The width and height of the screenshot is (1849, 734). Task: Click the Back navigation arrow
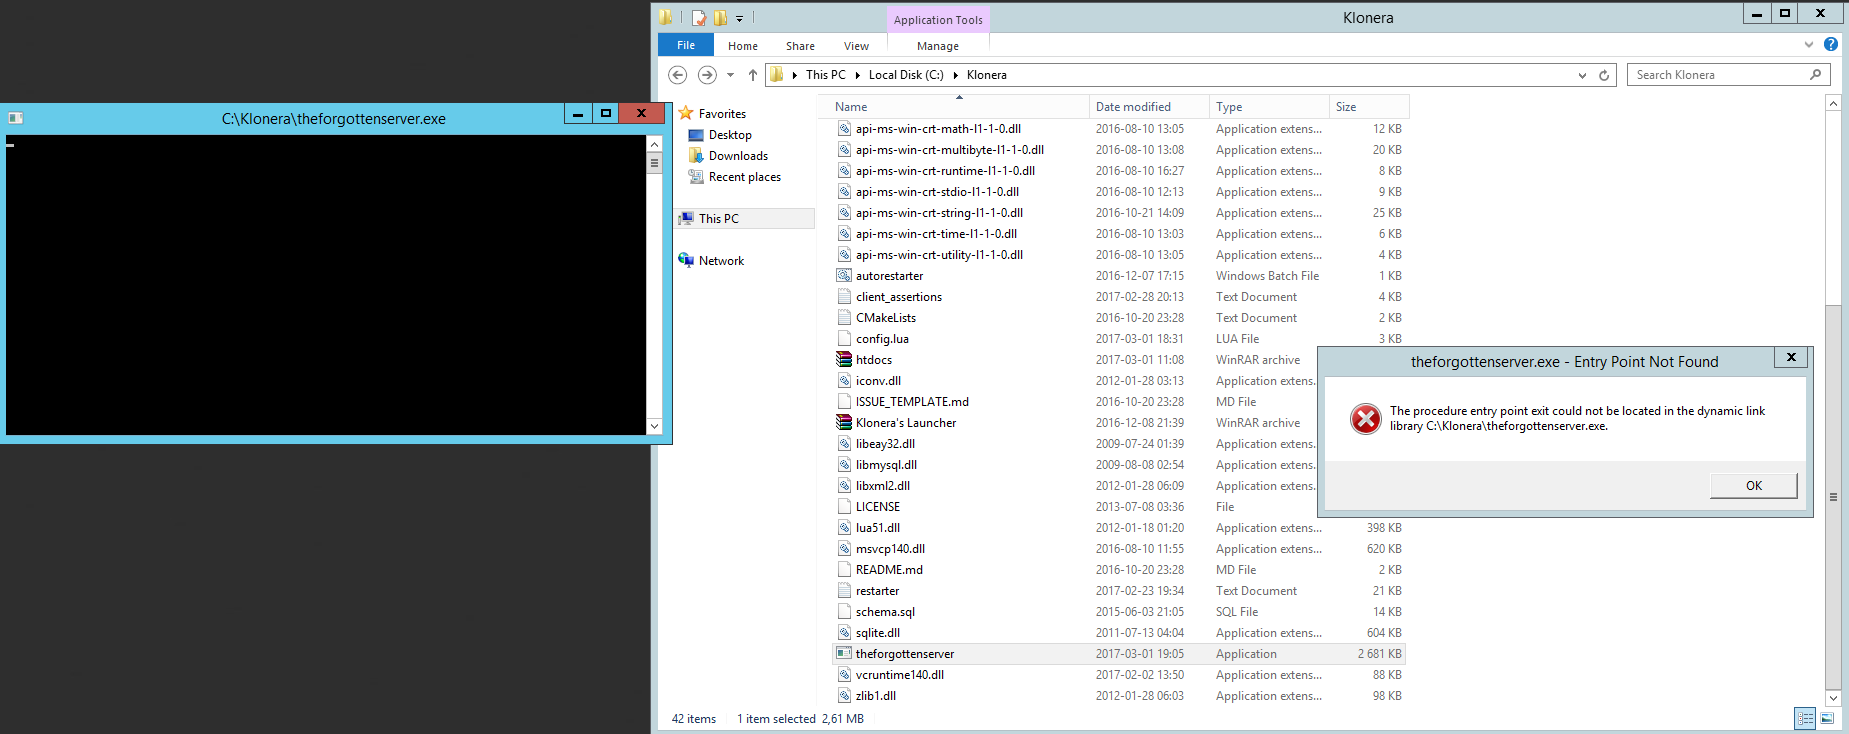pos(677,75)
